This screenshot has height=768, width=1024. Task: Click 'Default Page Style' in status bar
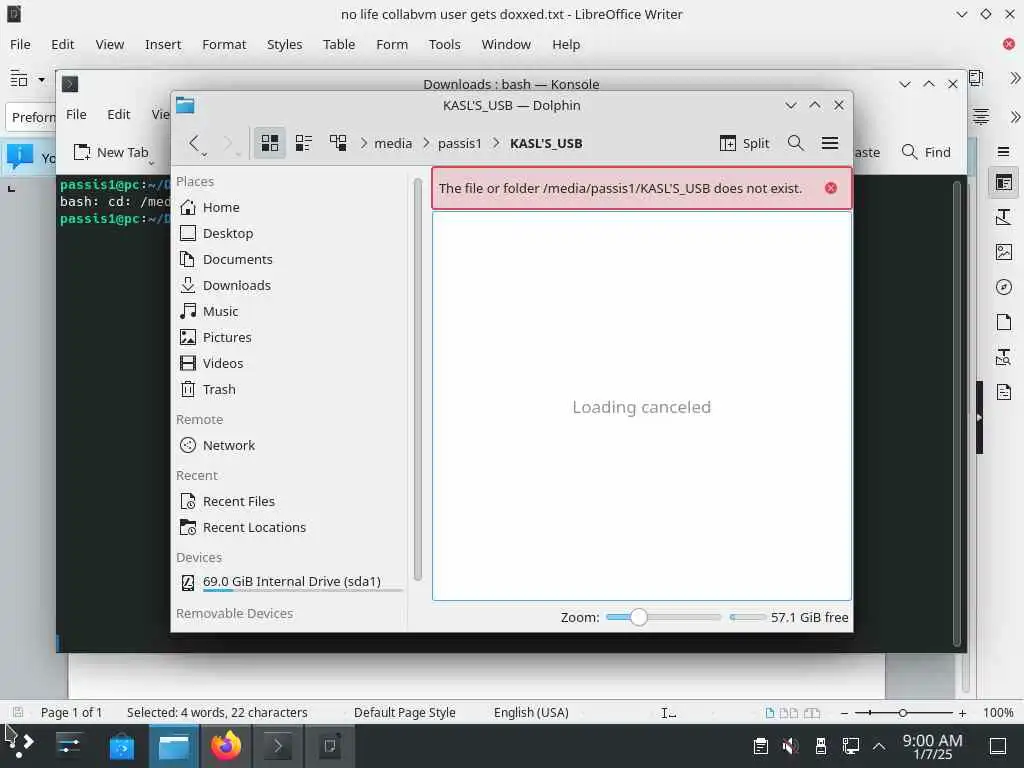click(404, 712)
